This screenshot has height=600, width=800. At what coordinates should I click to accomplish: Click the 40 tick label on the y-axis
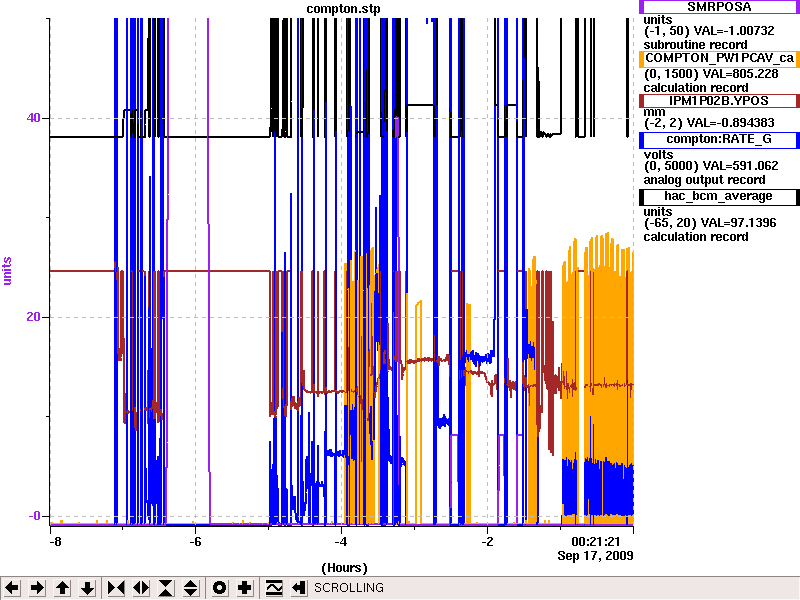click(33, 118)
